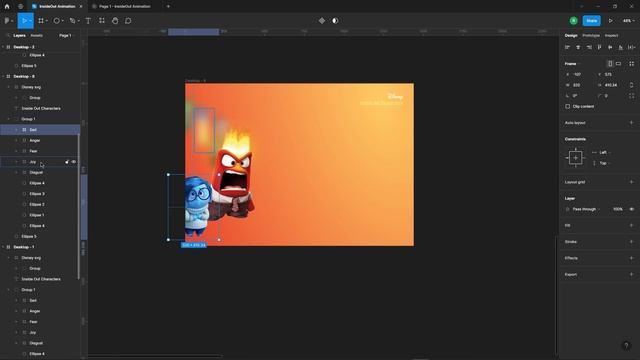Add an Effect with plus button
This screenshot has height=360, width=640.
point(631,258)
